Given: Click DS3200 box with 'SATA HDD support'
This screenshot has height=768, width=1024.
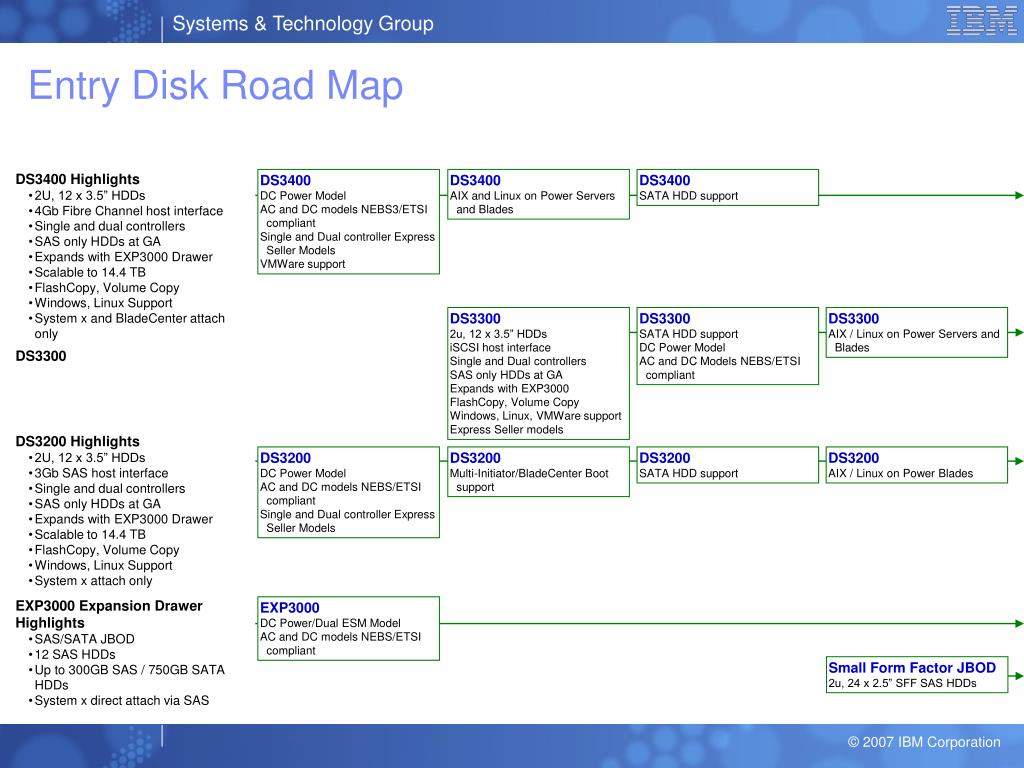Looking at the screenshot, I should click(x=728, y=465).
